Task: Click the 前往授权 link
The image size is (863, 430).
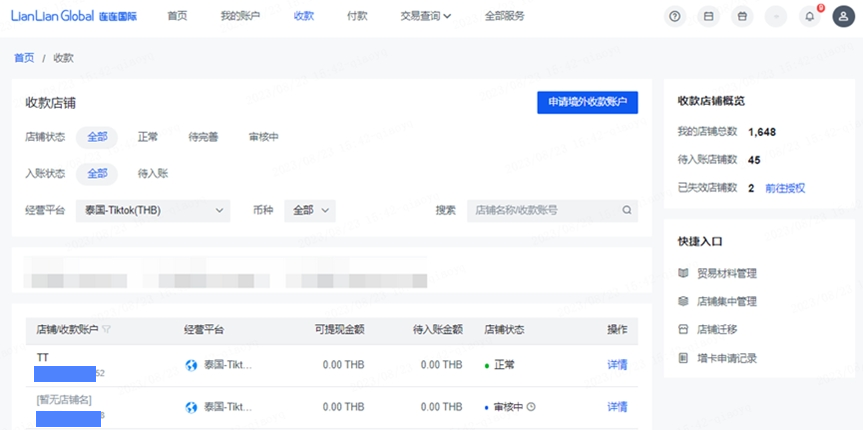Action: coord(785,188)
